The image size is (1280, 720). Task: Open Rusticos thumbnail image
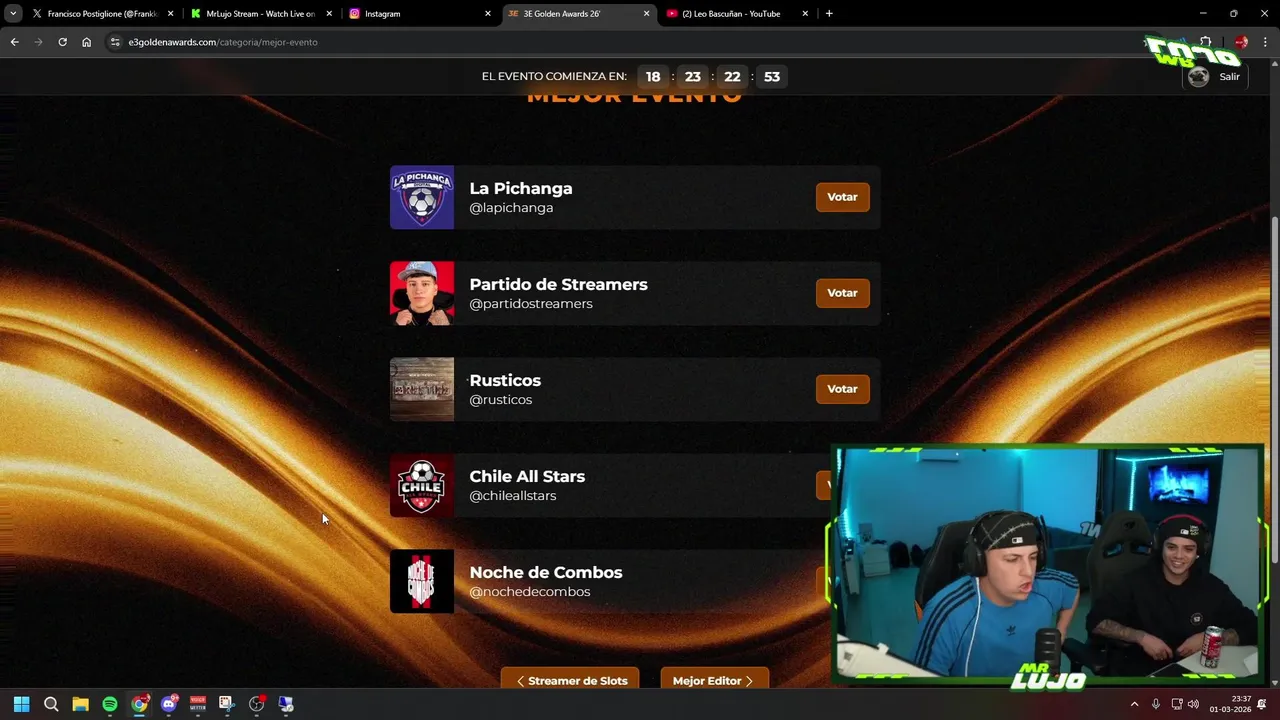[422, 389]
